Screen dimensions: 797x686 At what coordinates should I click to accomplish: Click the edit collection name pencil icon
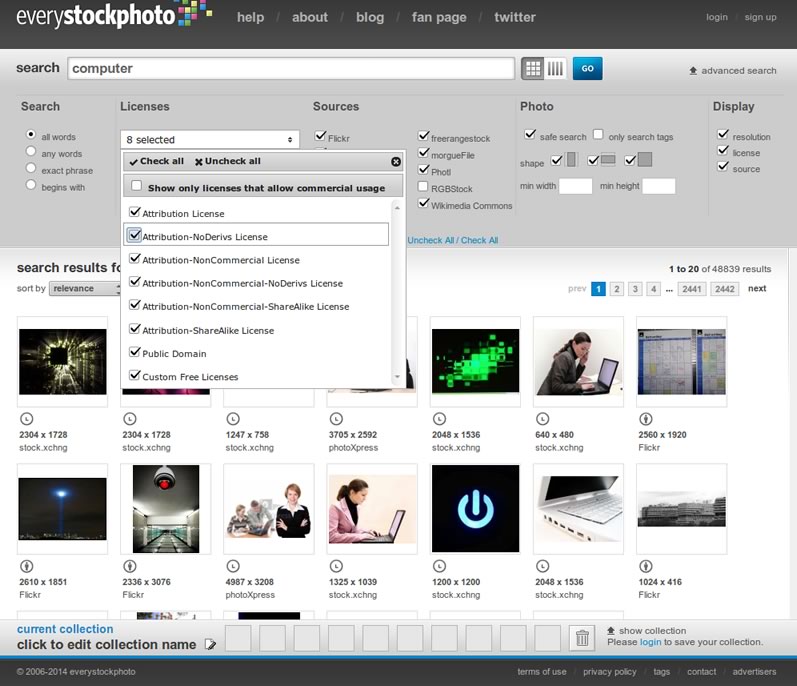coord(210,645)
